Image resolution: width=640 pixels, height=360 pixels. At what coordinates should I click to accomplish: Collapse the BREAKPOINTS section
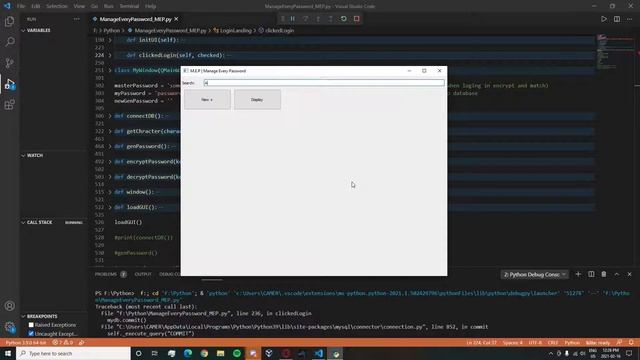click(x=23, y=316)
